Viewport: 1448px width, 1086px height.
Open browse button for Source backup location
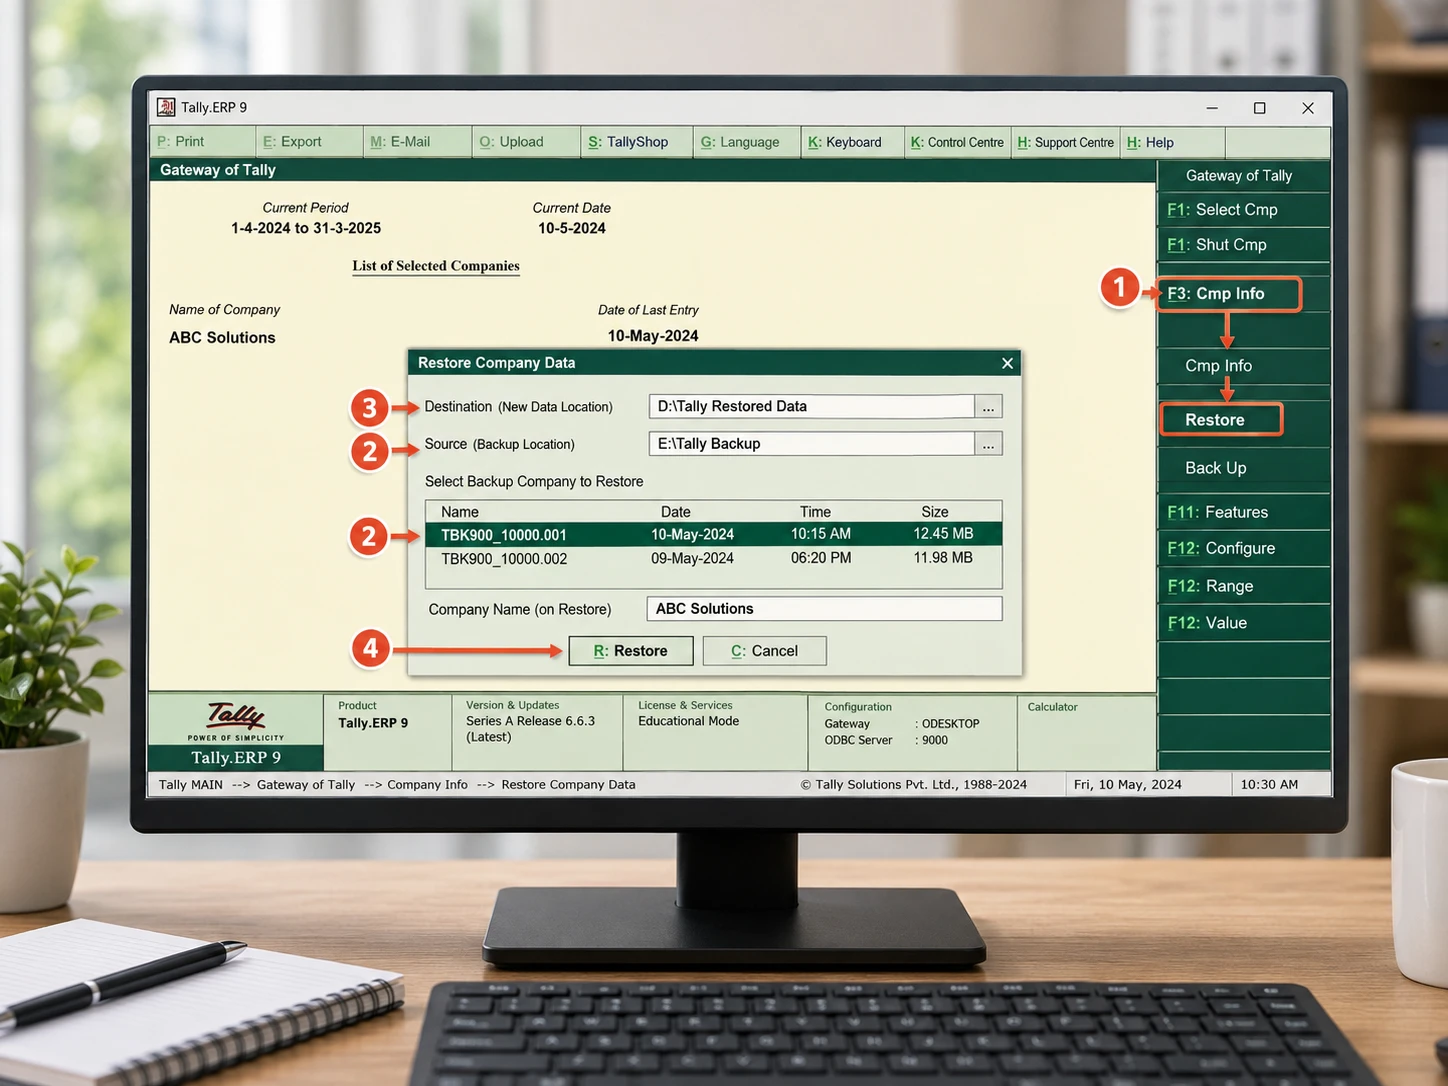click(x=988, y=444)
